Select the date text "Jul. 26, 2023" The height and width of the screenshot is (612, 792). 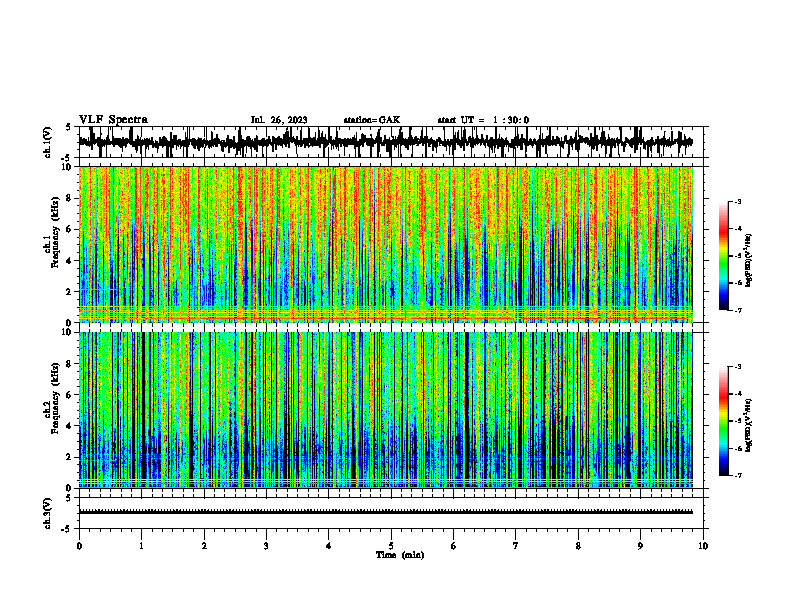click(279, 120)
